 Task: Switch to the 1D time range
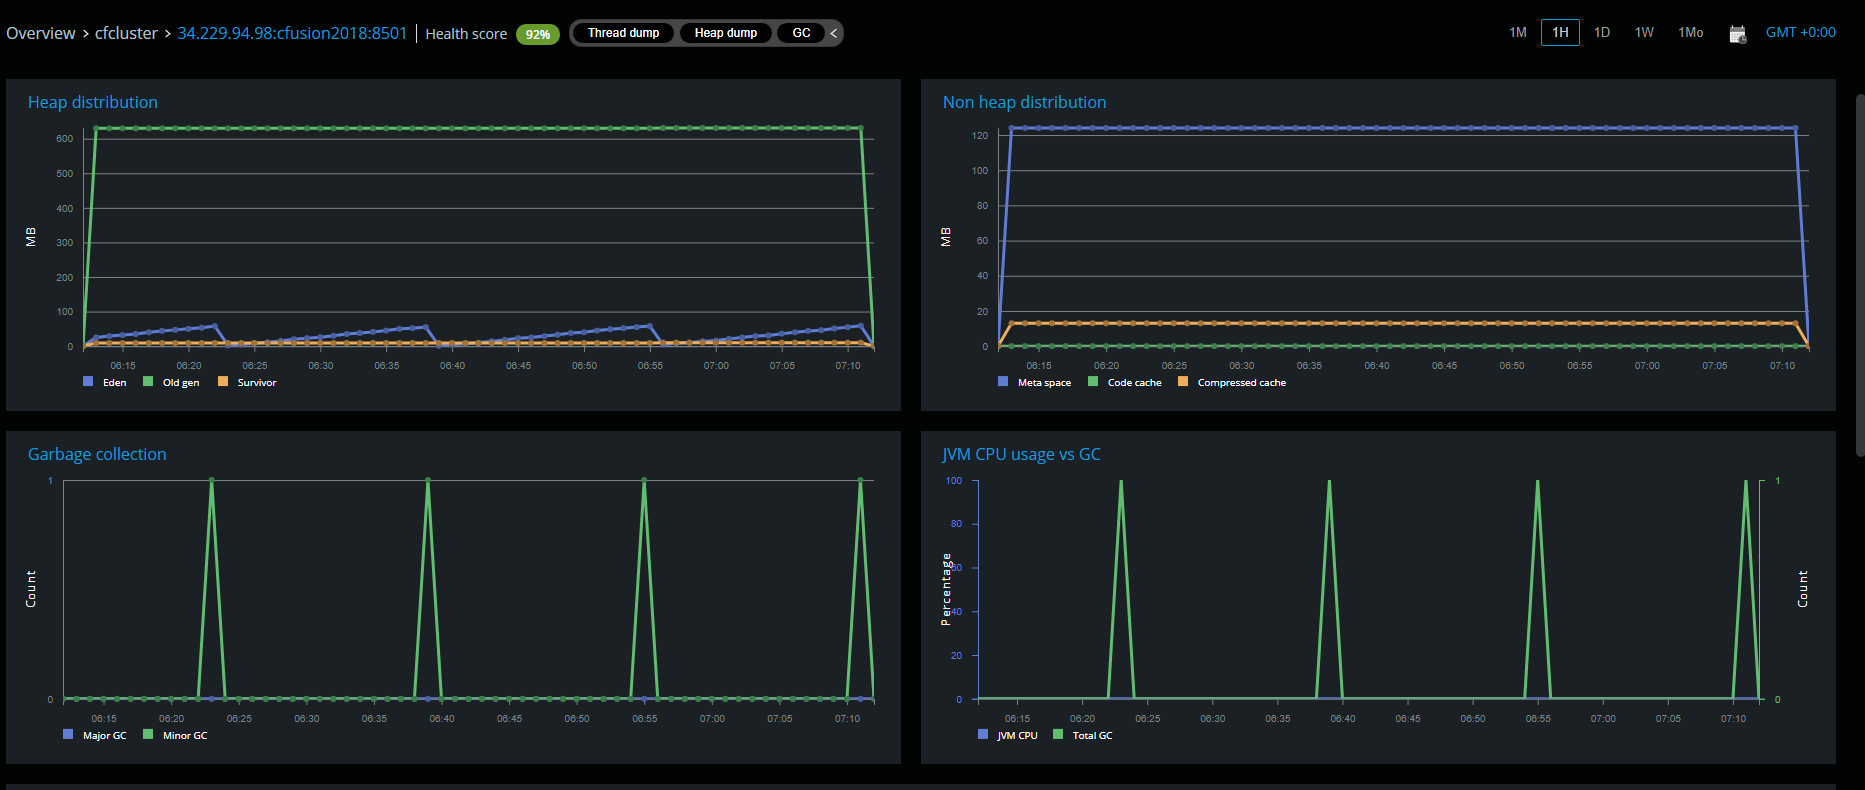1601,33
